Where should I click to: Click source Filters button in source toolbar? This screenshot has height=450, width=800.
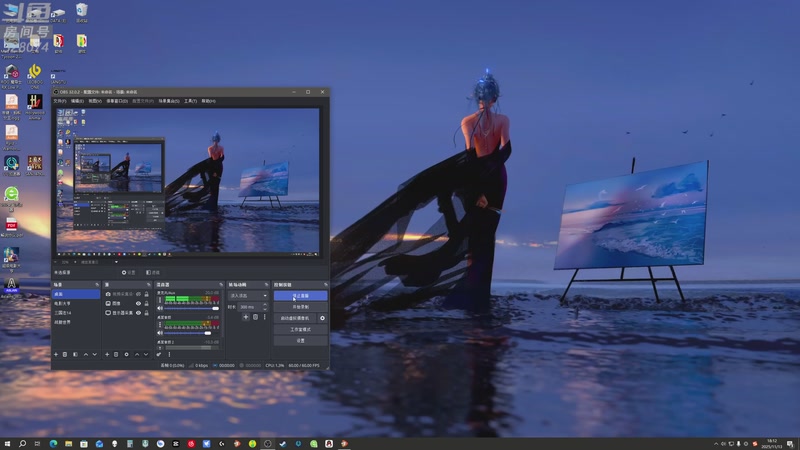pyautogui.click(x=153, y=272)
